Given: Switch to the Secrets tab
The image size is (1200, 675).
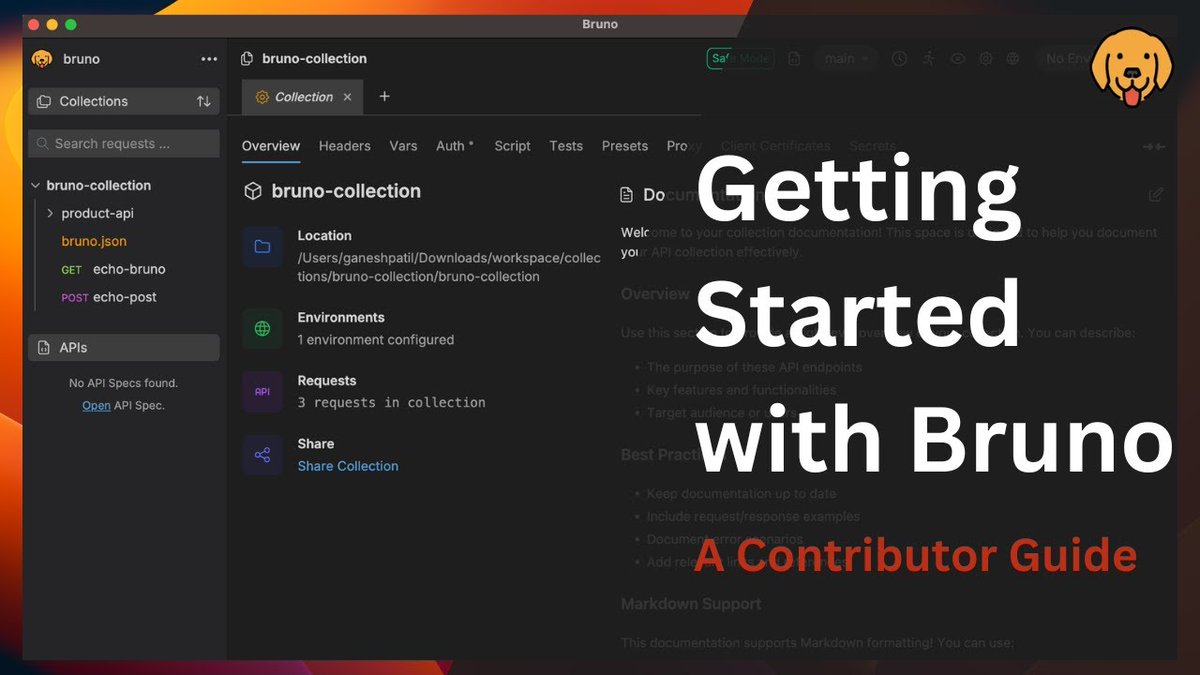Looking at the screenshot, I should (x=873, y=146).
